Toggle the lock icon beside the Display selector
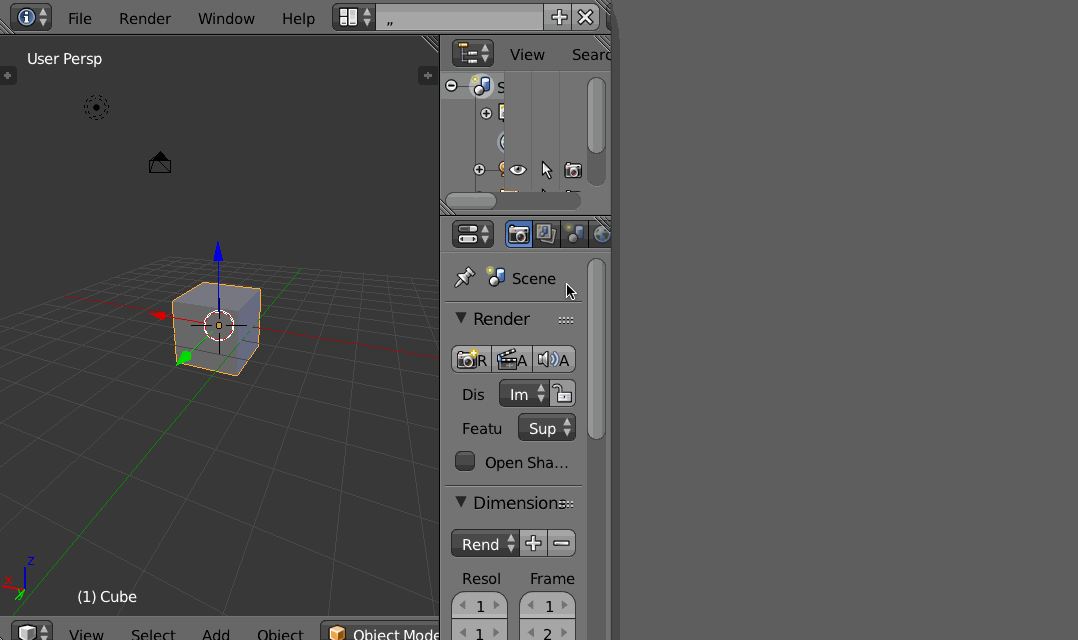 563,393
